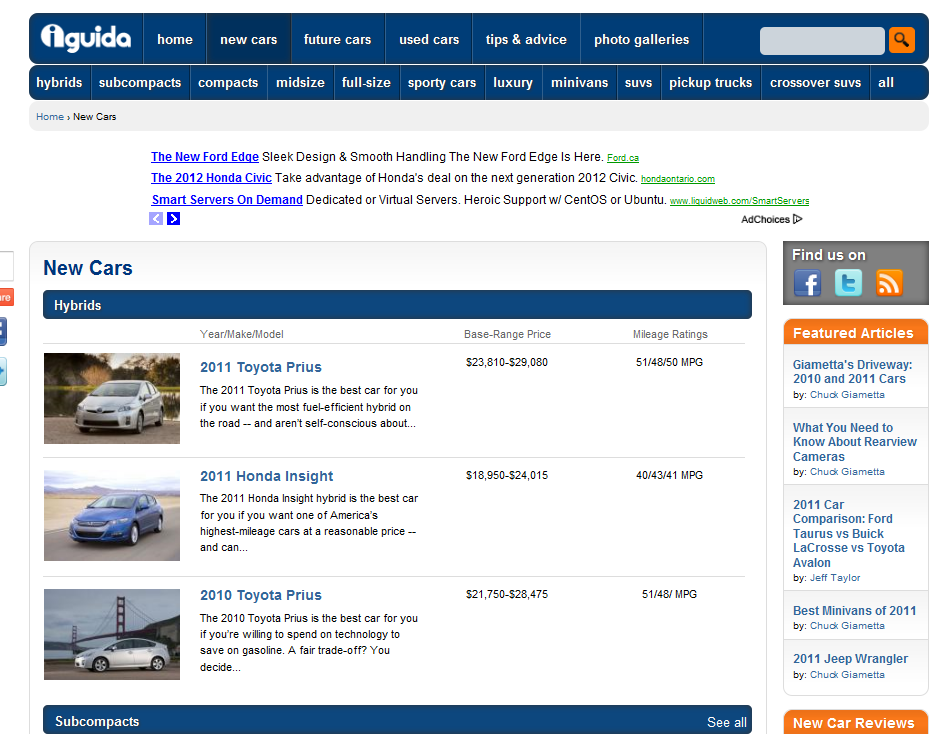Click the liquidweb.com/SmartServers ad URL
947x734 pixels.
pyautogui.click(x=739, y=201)
